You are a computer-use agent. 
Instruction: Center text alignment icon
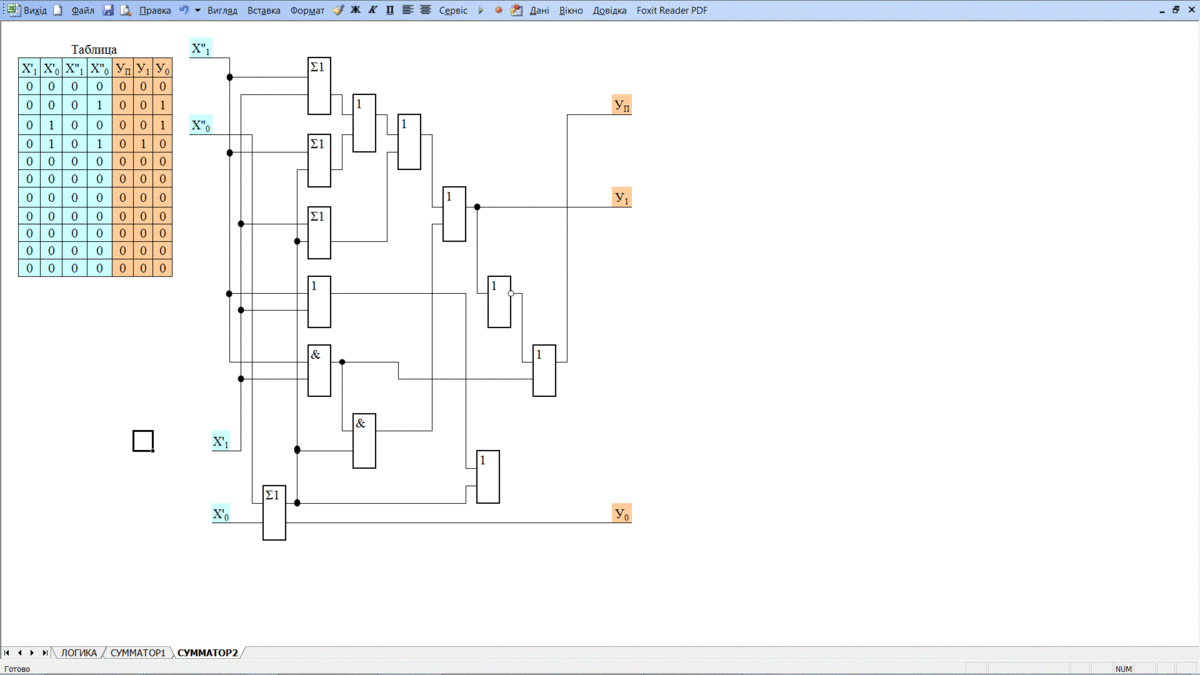click(425, 10)
